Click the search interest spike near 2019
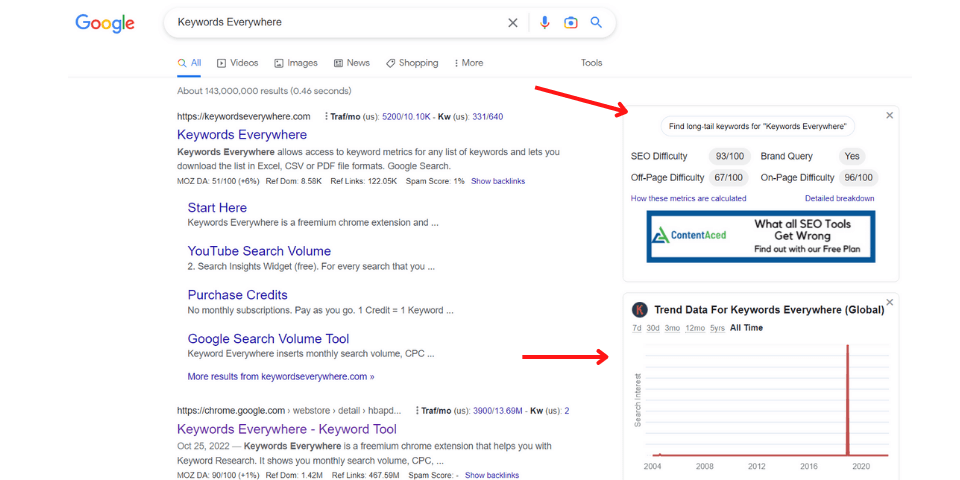The image size is (960, 480). [x=848, y=399]
